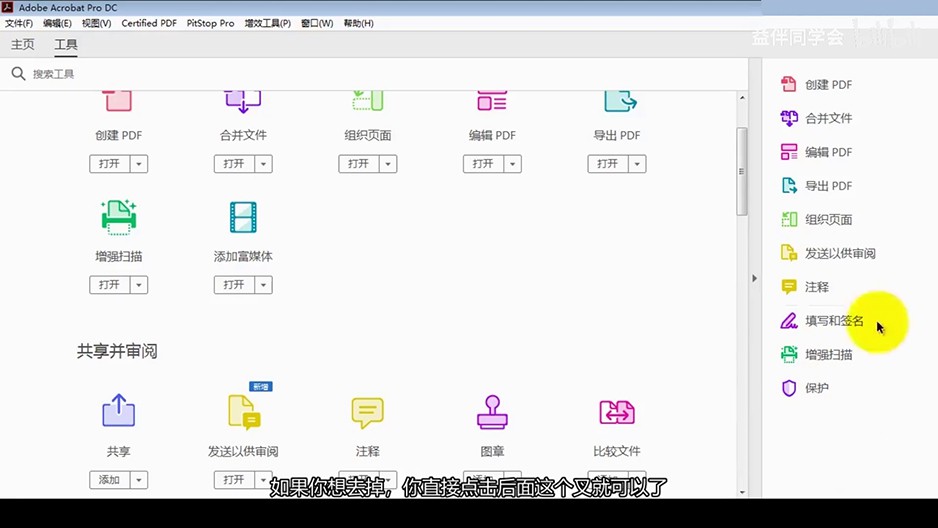938x528 pixels.
Task: Select 编辑 PDF icon in right sidebar
Action: click(789, 152)
